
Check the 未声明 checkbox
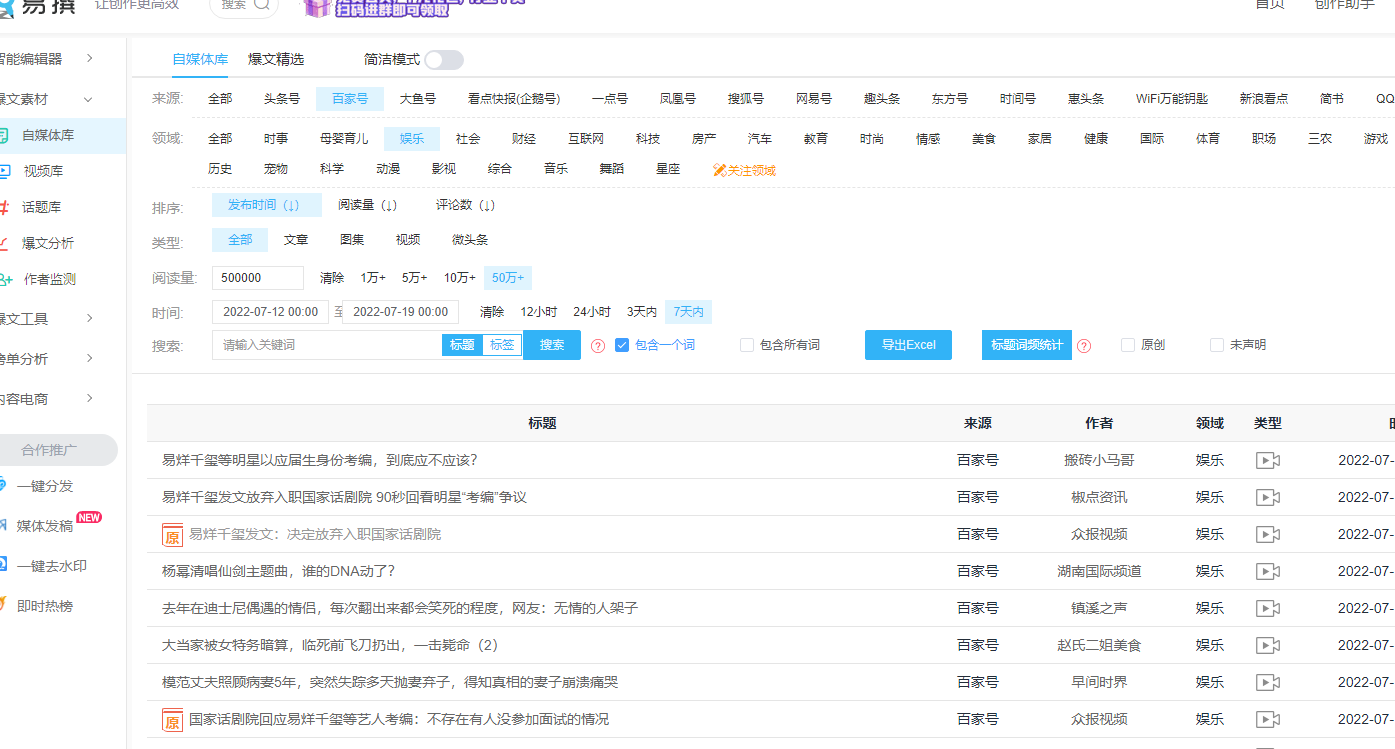point(1217,345)
